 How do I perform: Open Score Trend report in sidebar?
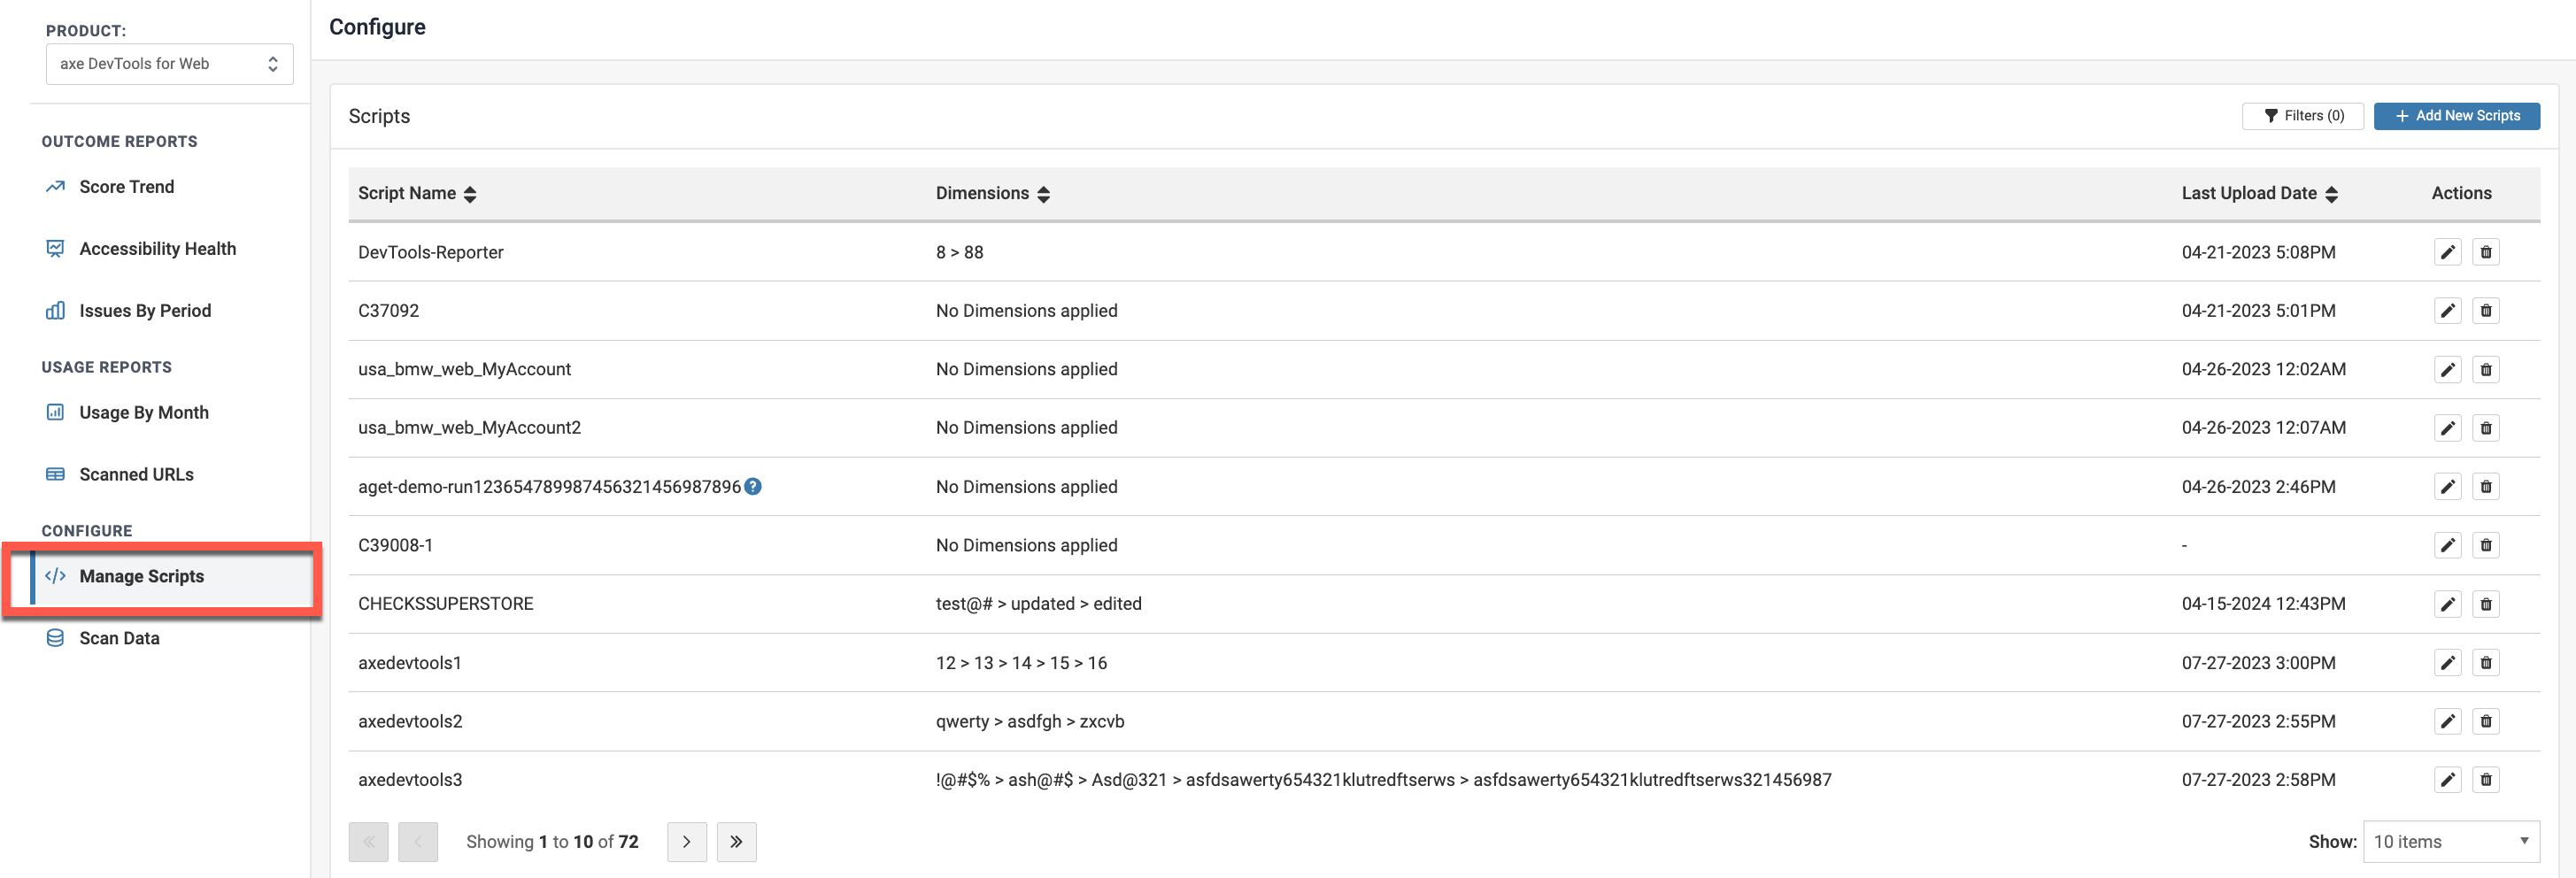(x=126, y=187)
